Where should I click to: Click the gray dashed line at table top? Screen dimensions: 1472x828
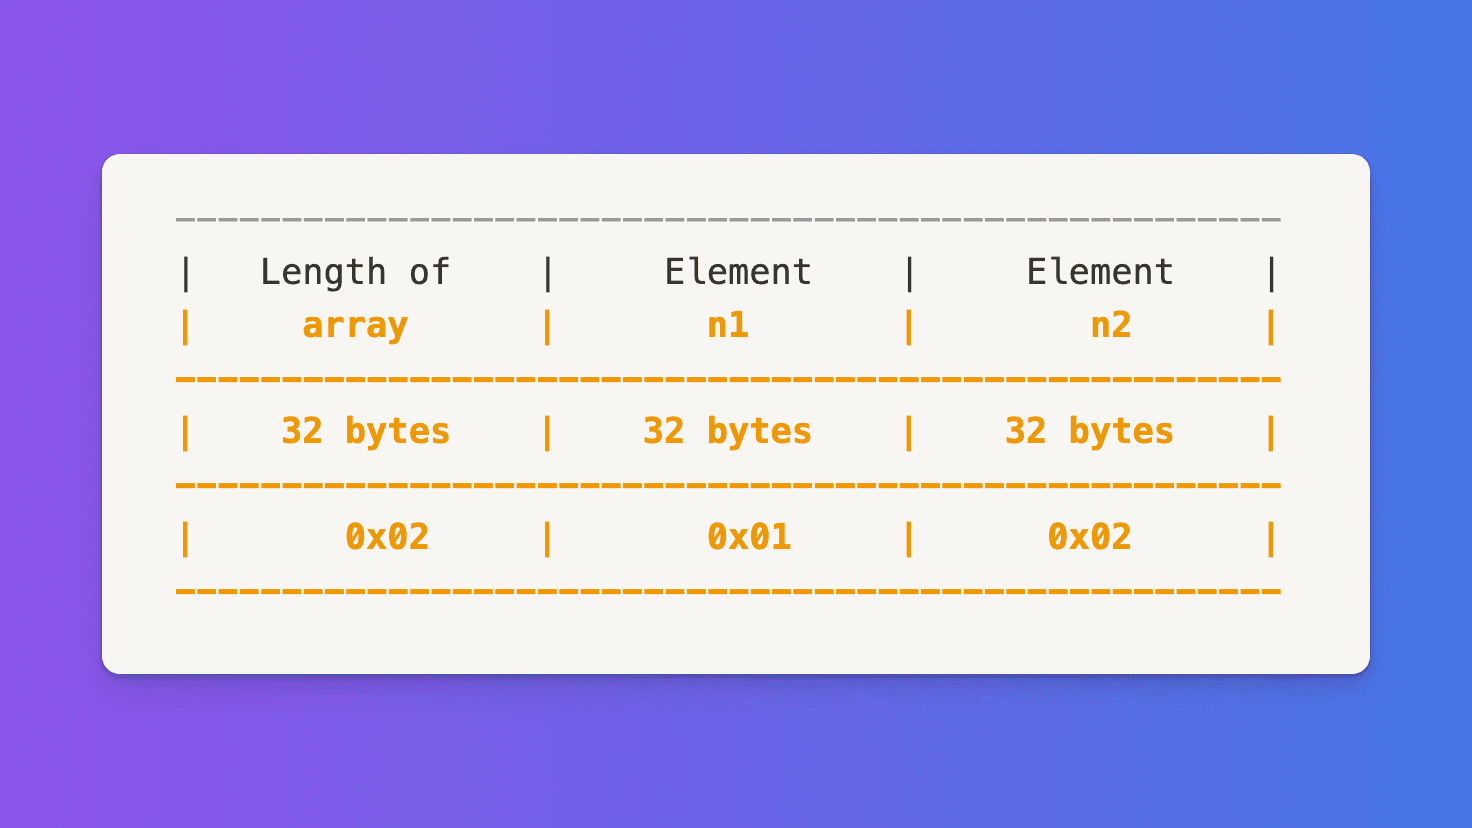point(728,219)
